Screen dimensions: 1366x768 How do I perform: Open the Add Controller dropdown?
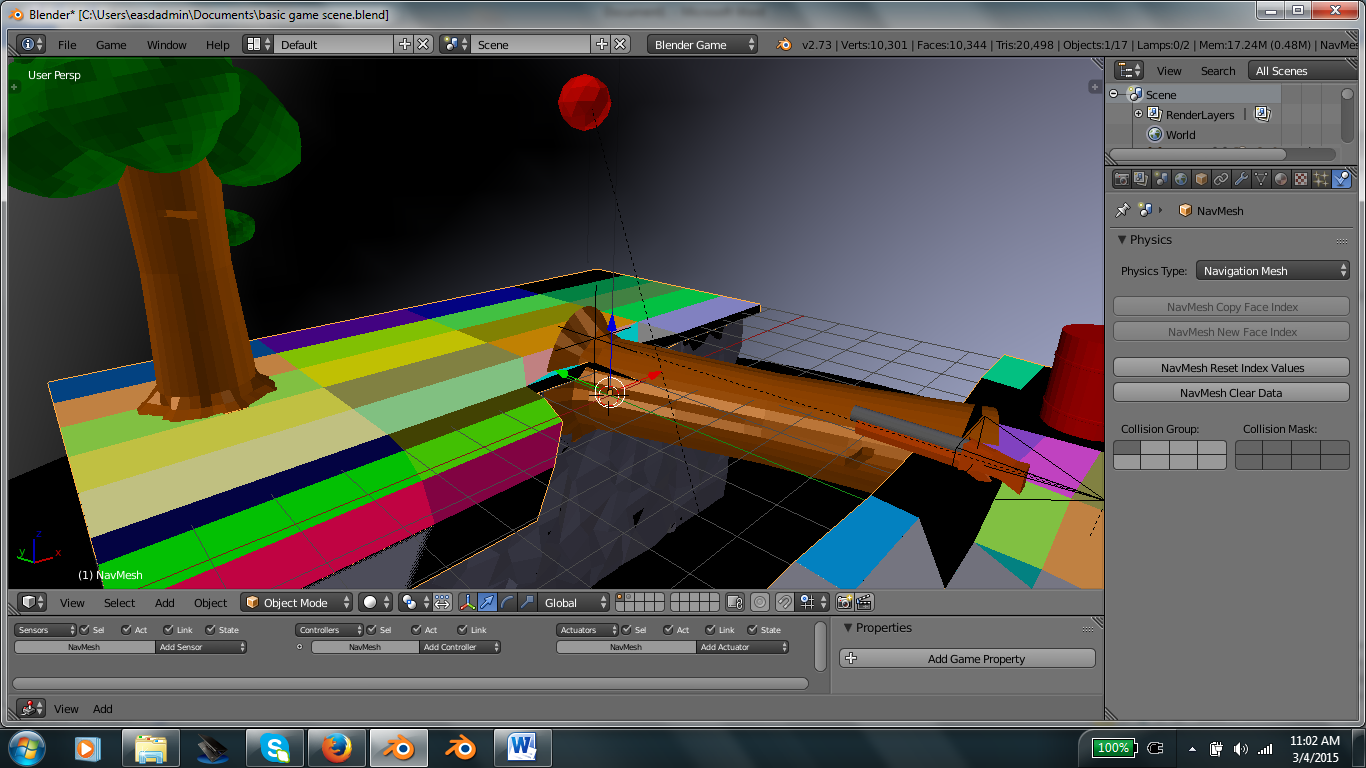tap(460, 647)
